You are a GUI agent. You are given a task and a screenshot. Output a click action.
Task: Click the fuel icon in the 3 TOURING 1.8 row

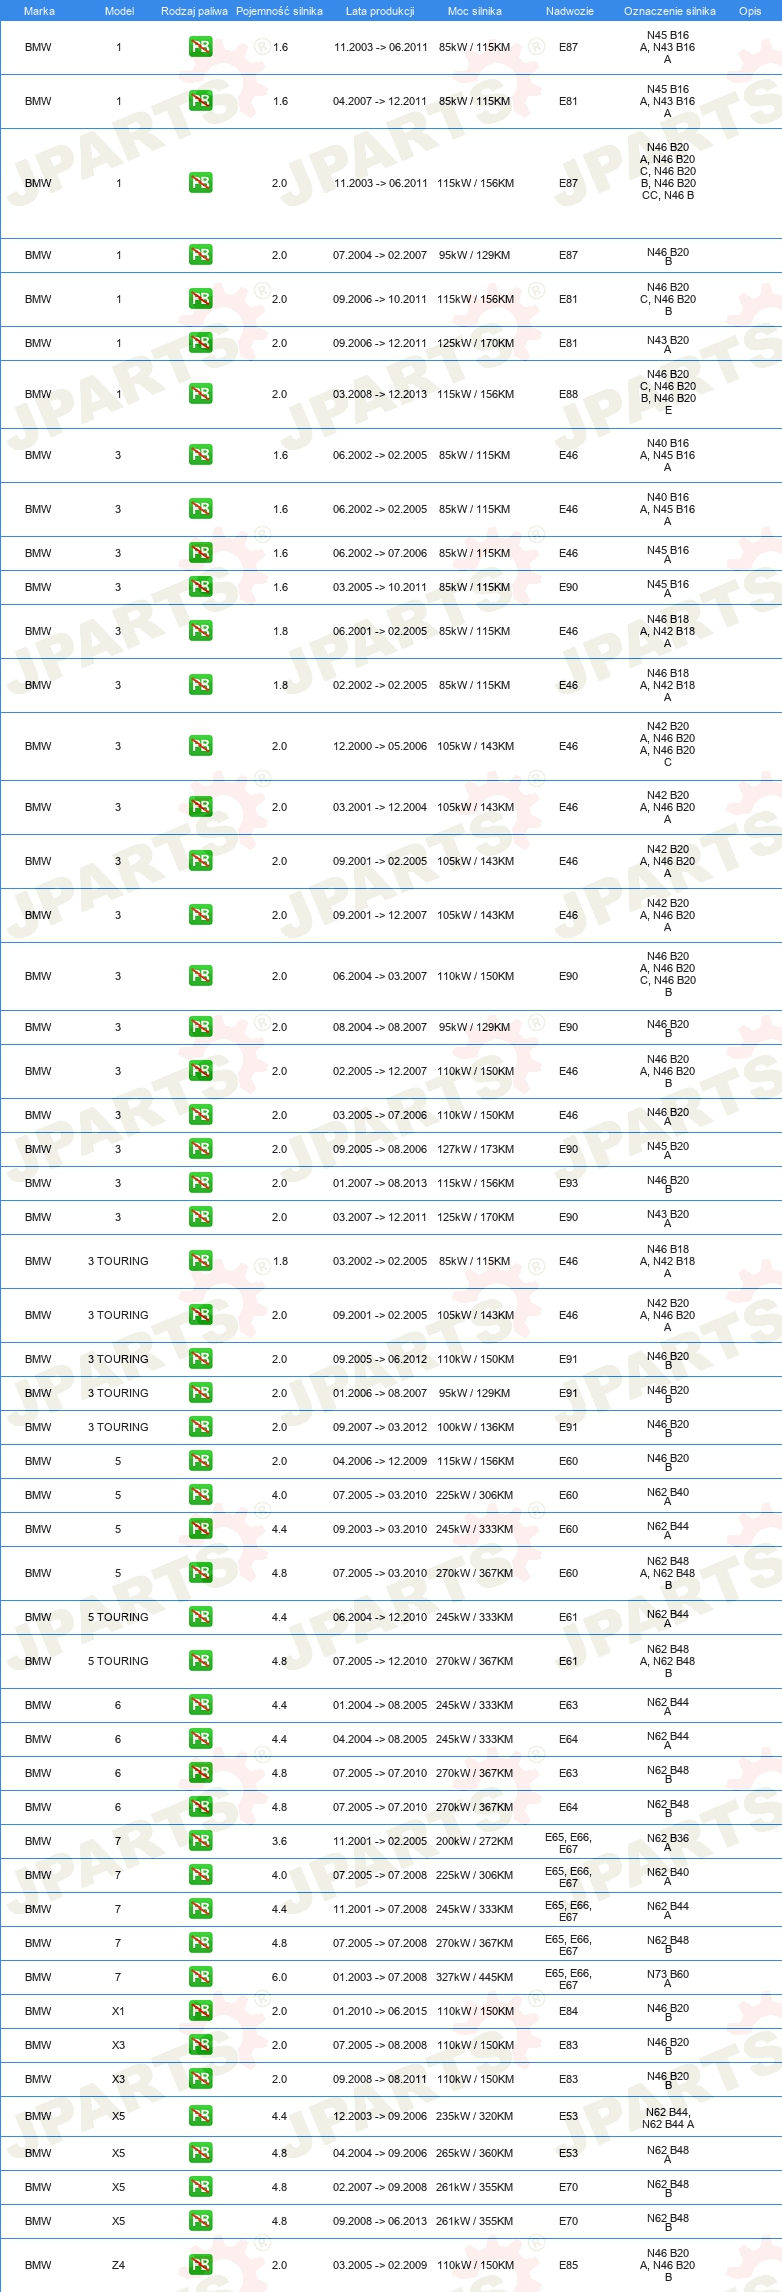click(200, 1260)
